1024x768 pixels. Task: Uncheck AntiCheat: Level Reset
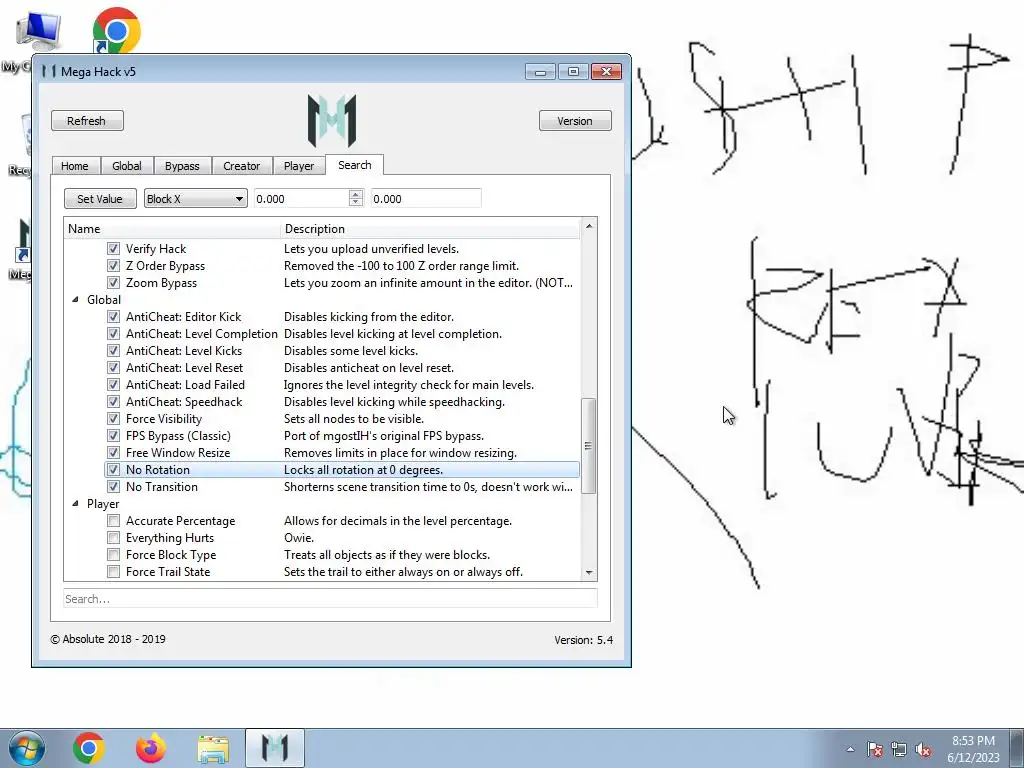tap(114, 368)
